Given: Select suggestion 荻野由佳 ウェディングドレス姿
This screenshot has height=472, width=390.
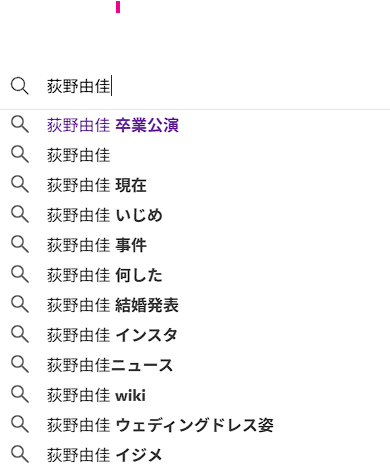Looking at the screenshot, I should [160, 425].
